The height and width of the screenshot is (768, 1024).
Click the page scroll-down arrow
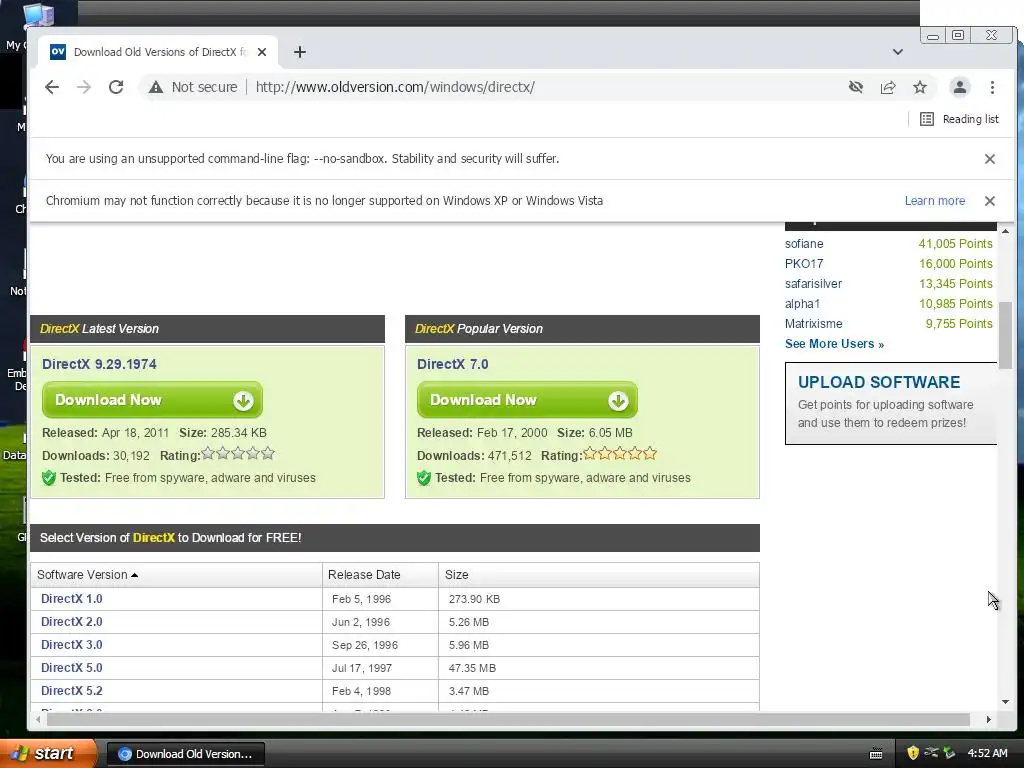tap(1005, 702)
